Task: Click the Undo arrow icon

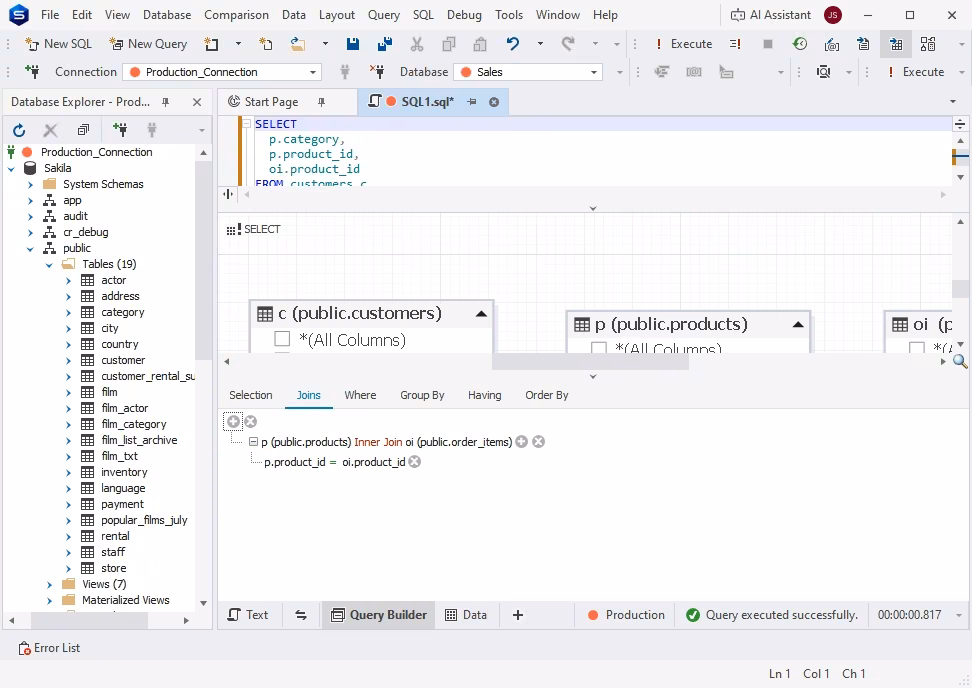Action: [513, 44]
